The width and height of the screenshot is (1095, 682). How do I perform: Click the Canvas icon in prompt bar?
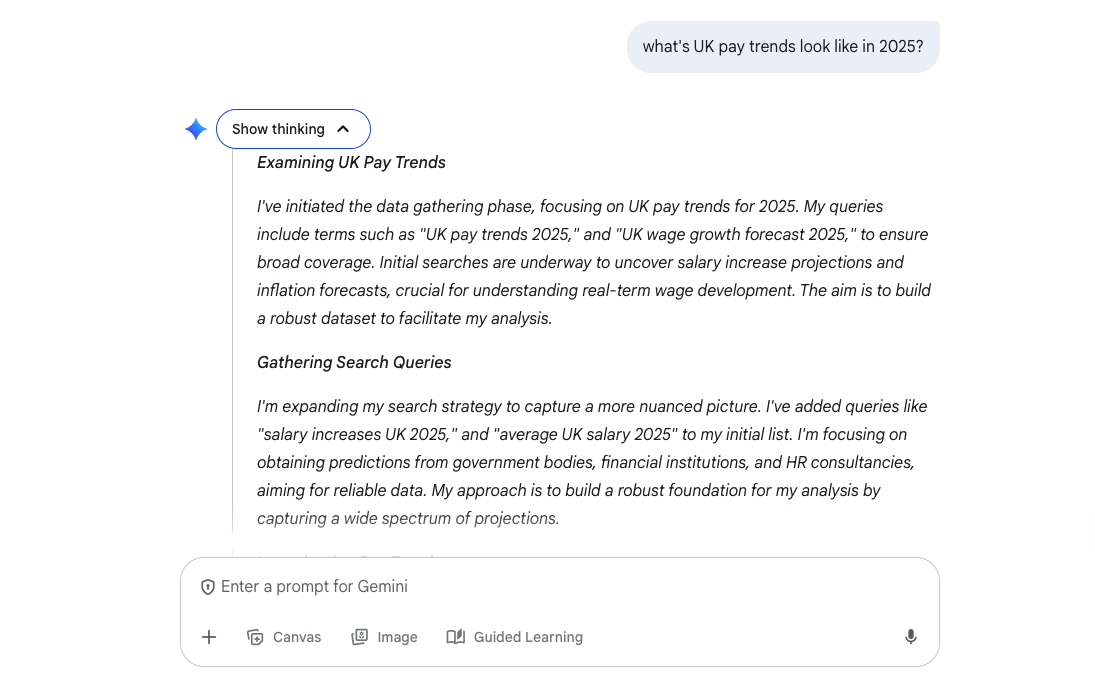[255, 637]
